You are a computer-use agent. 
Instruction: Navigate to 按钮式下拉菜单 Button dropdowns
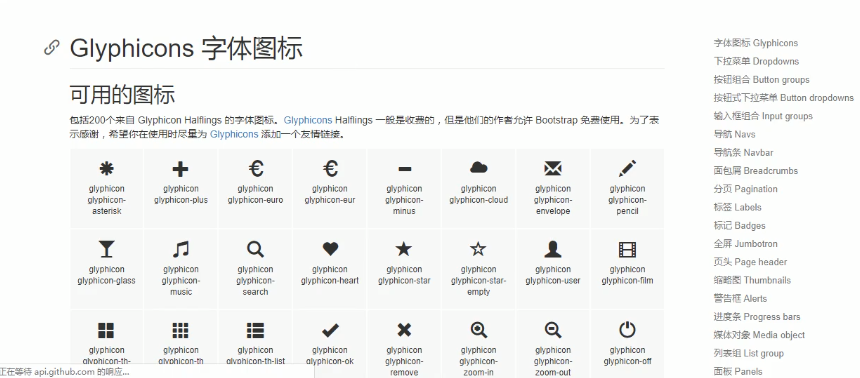tap(783, 98)
